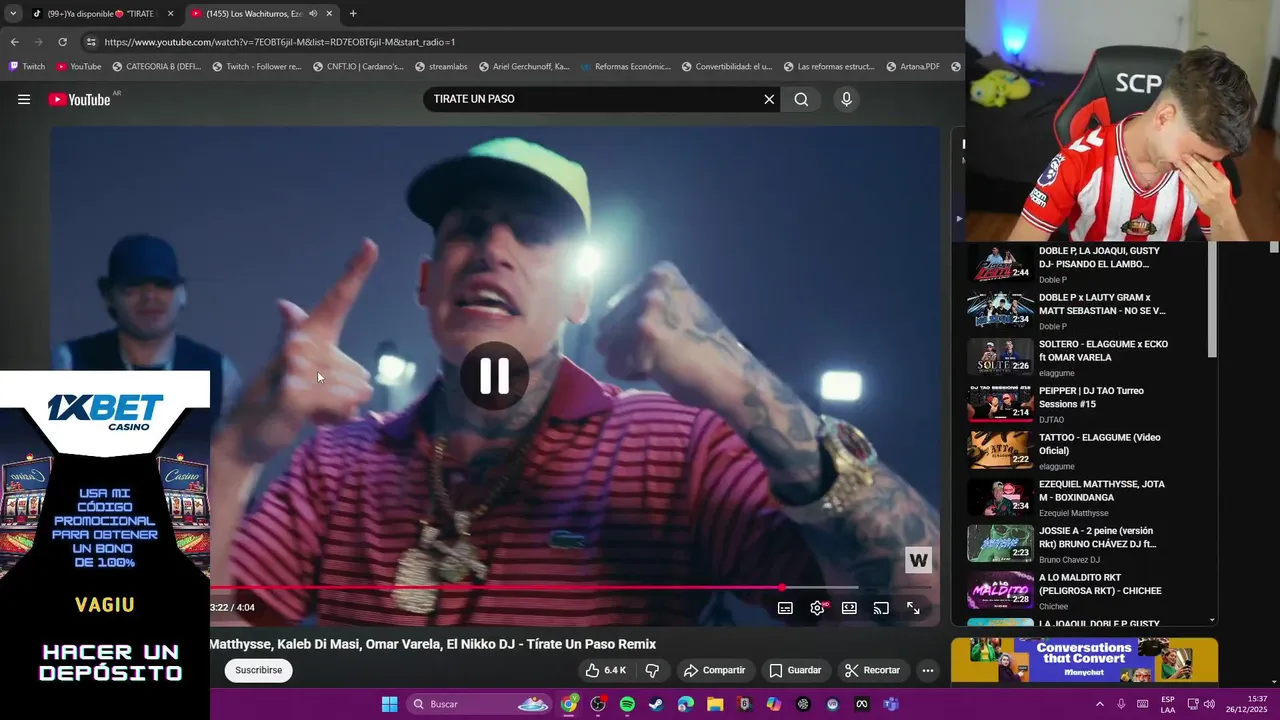Image resolution: width=1280 pixels, height=720 pixels.
Task: Open volume control in system tray
Action: pos(1209,704)
